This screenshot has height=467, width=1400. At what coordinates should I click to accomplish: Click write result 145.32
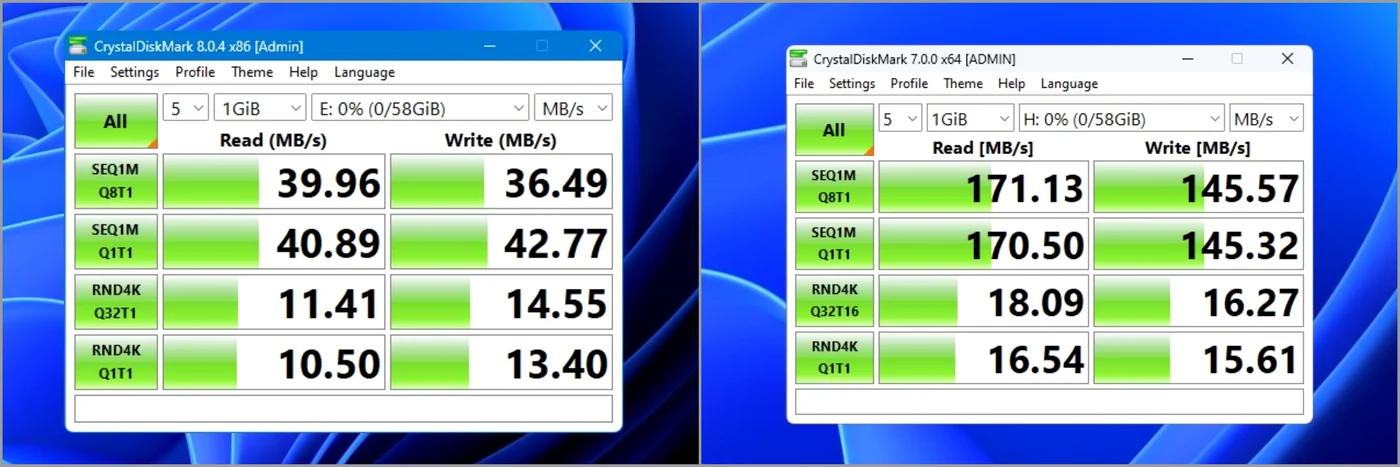coord(1198,243)
